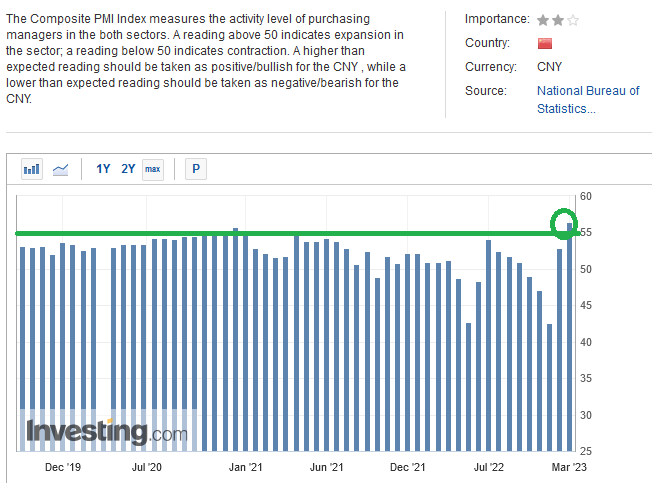652x483 pixels.
Task: Click the Dec '21 x-axis label
Action: pyautogui.click(x=408, y=467)
